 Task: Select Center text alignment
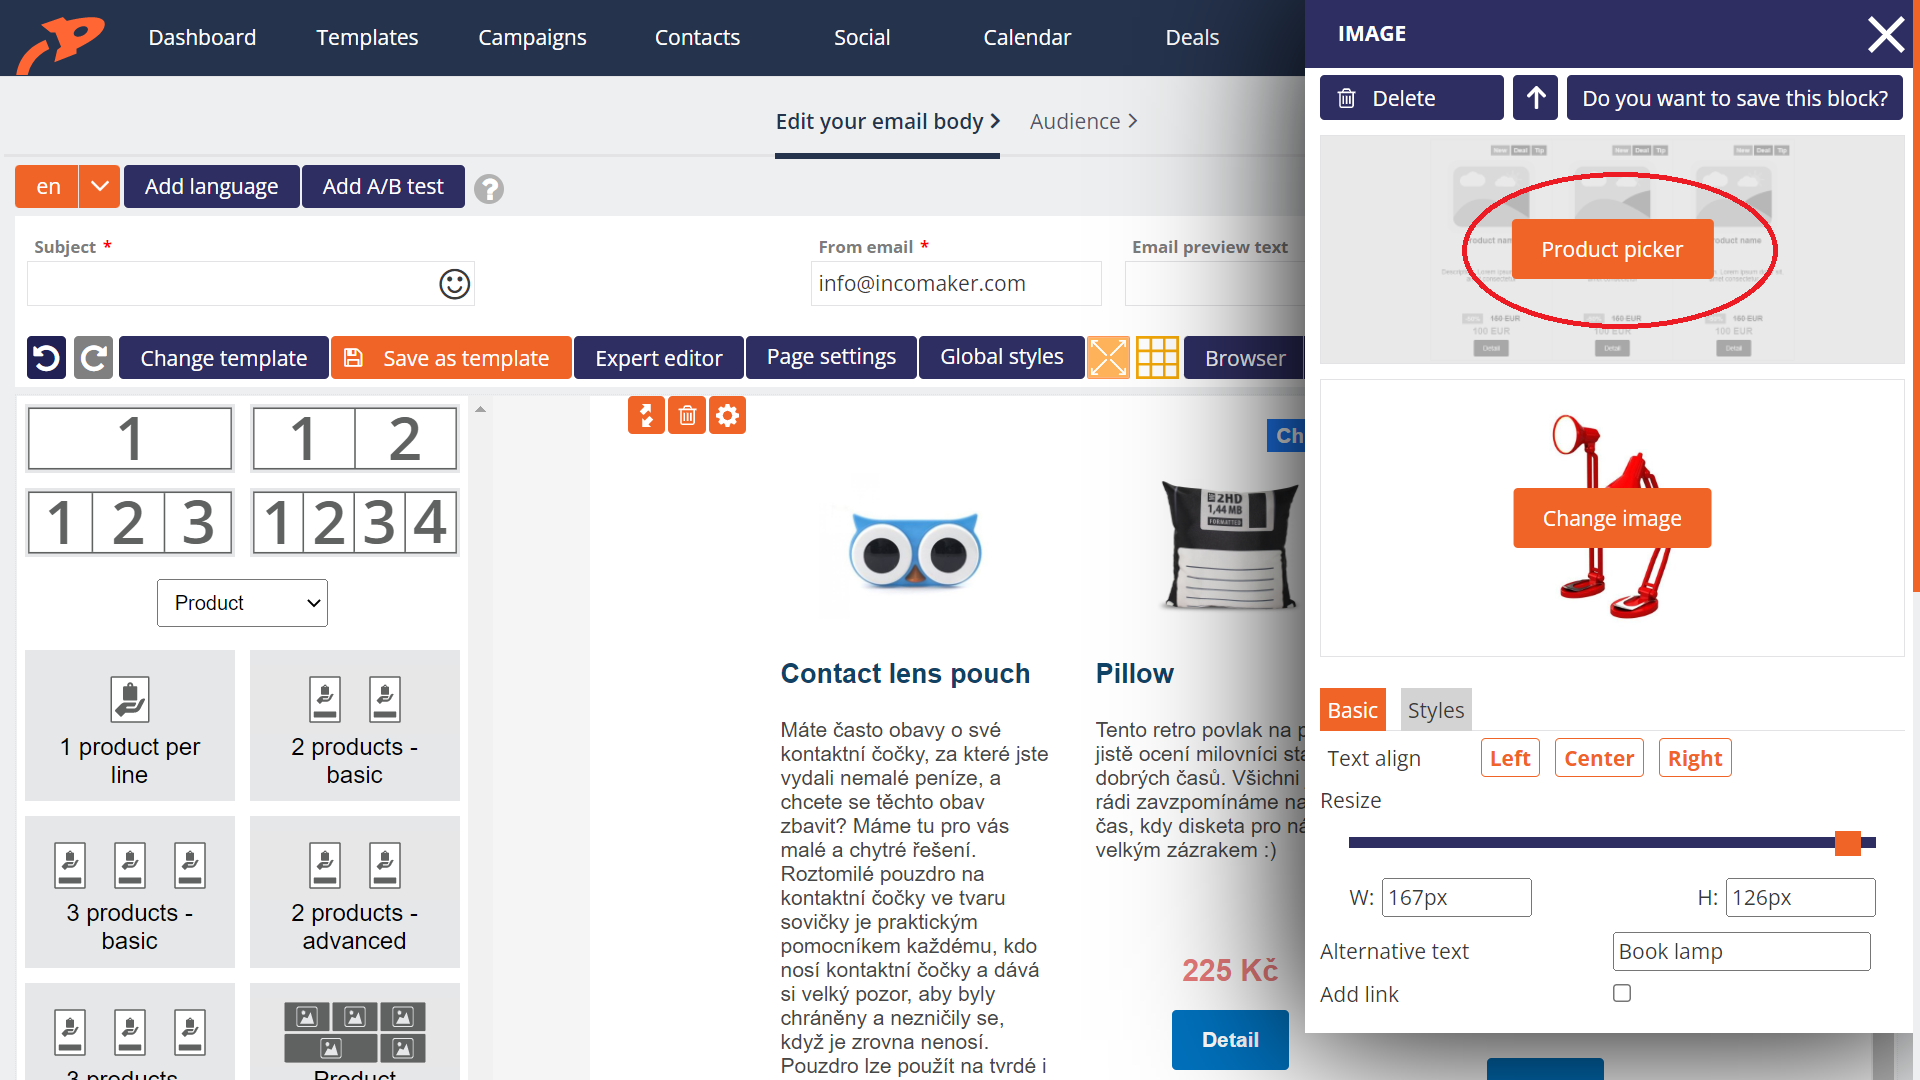1598,757
